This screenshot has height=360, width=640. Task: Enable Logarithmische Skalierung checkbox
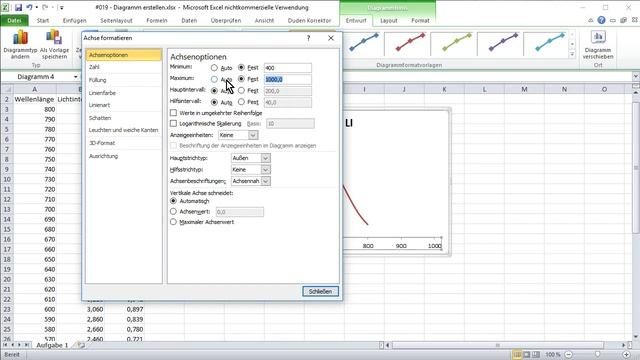[173, 123]
